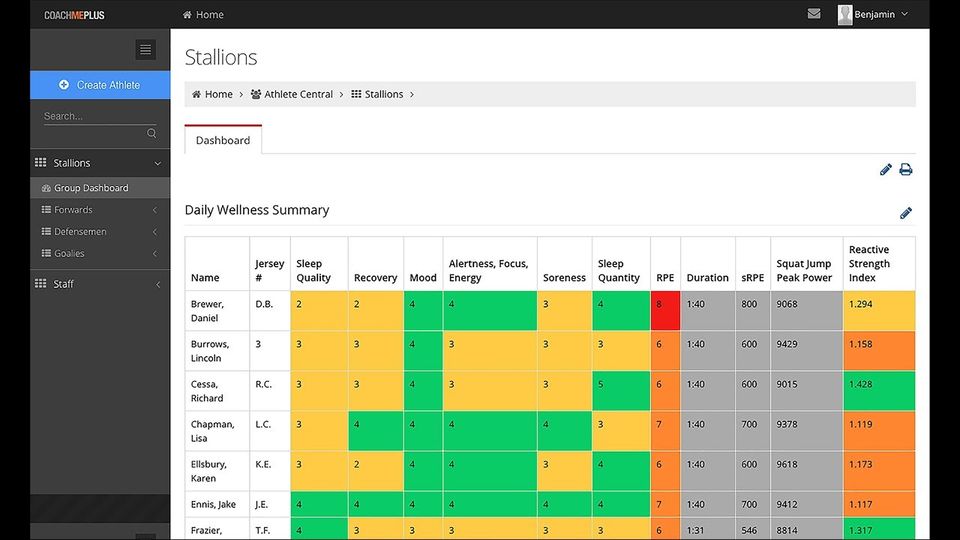Click the dashboard edit pencil icon
Image resolution: width=960 pixels, height=540 pixels.
tap(885, 170)
